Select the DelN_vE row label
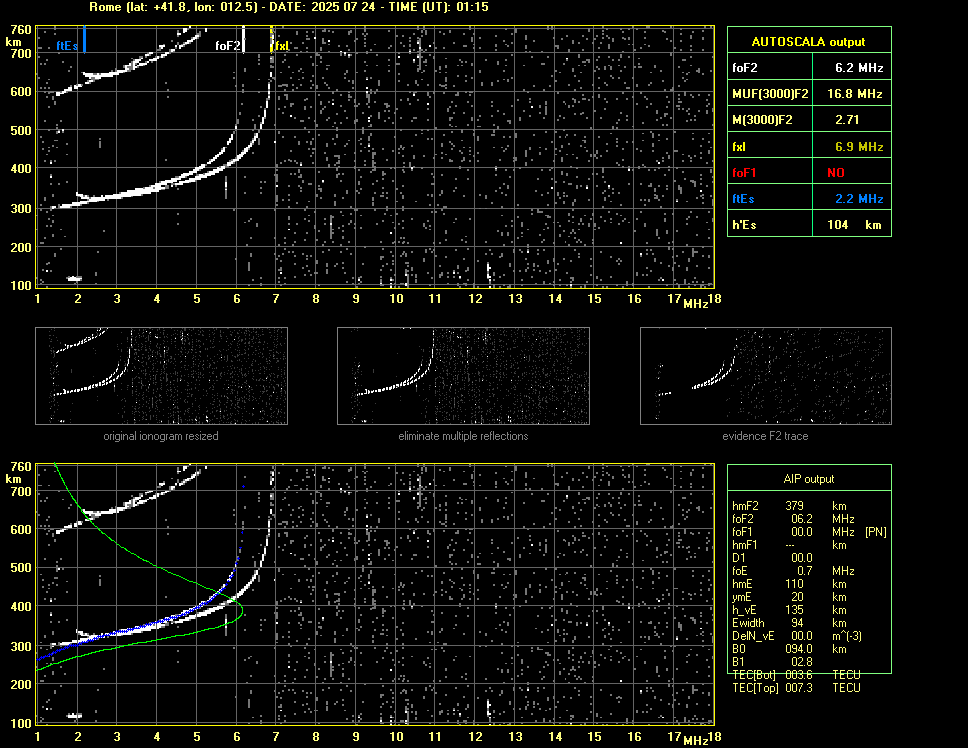968x748 pixels. click(753, 636)
